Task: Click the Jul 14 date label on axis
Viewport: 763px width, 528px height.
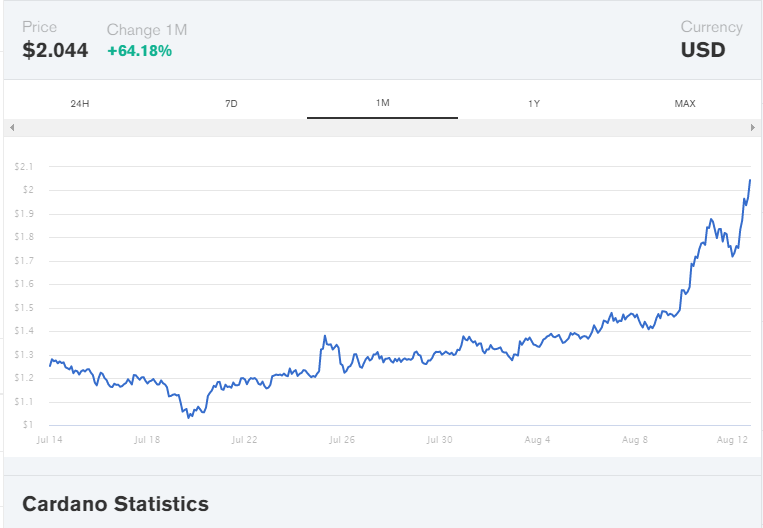Action: tap(49, 439)
